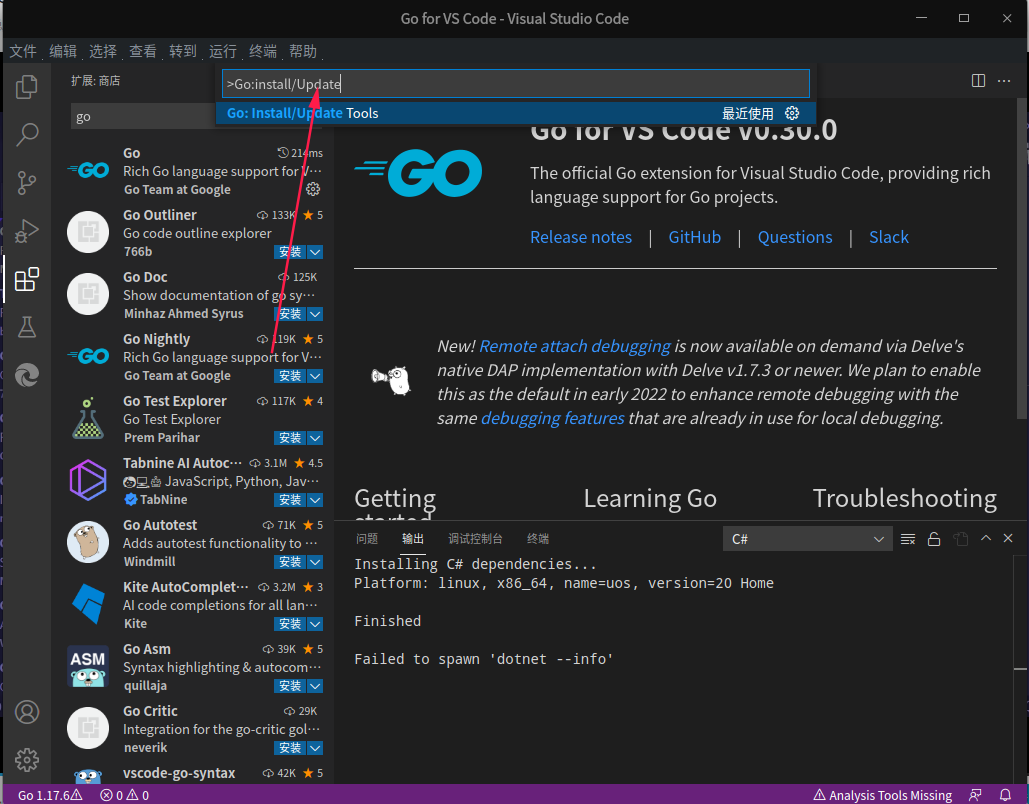Viewport: 1029px width, 804px height.
Task: Open the 查看 menu
Action: tap(143, 51)
